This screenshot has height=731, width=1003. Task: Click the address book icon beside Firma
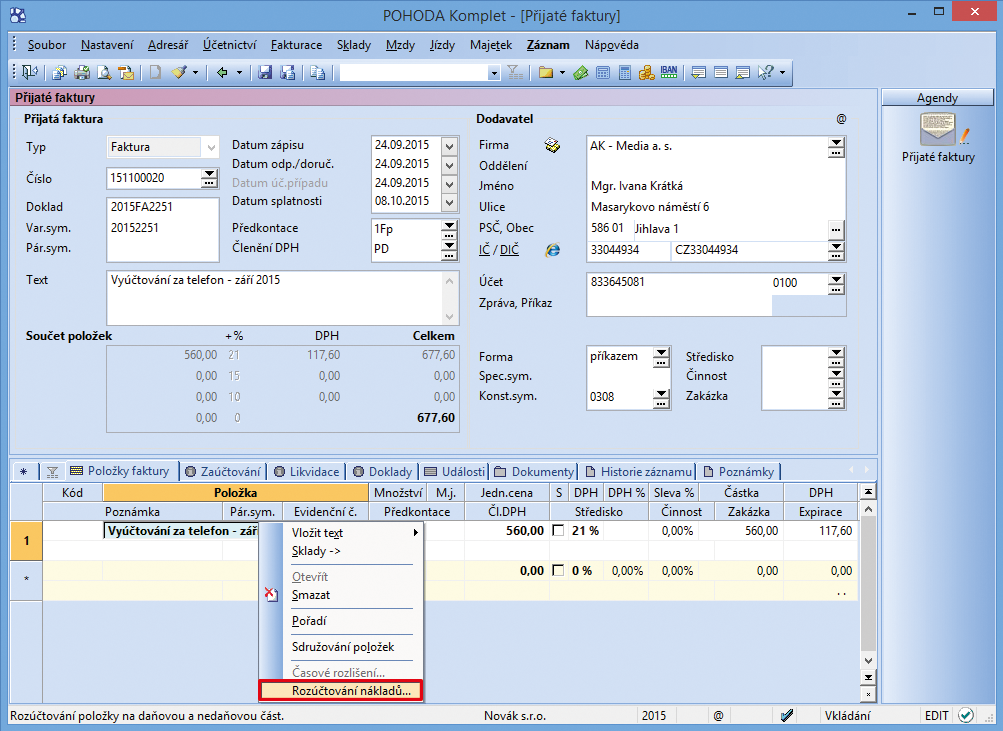[552, 146]
